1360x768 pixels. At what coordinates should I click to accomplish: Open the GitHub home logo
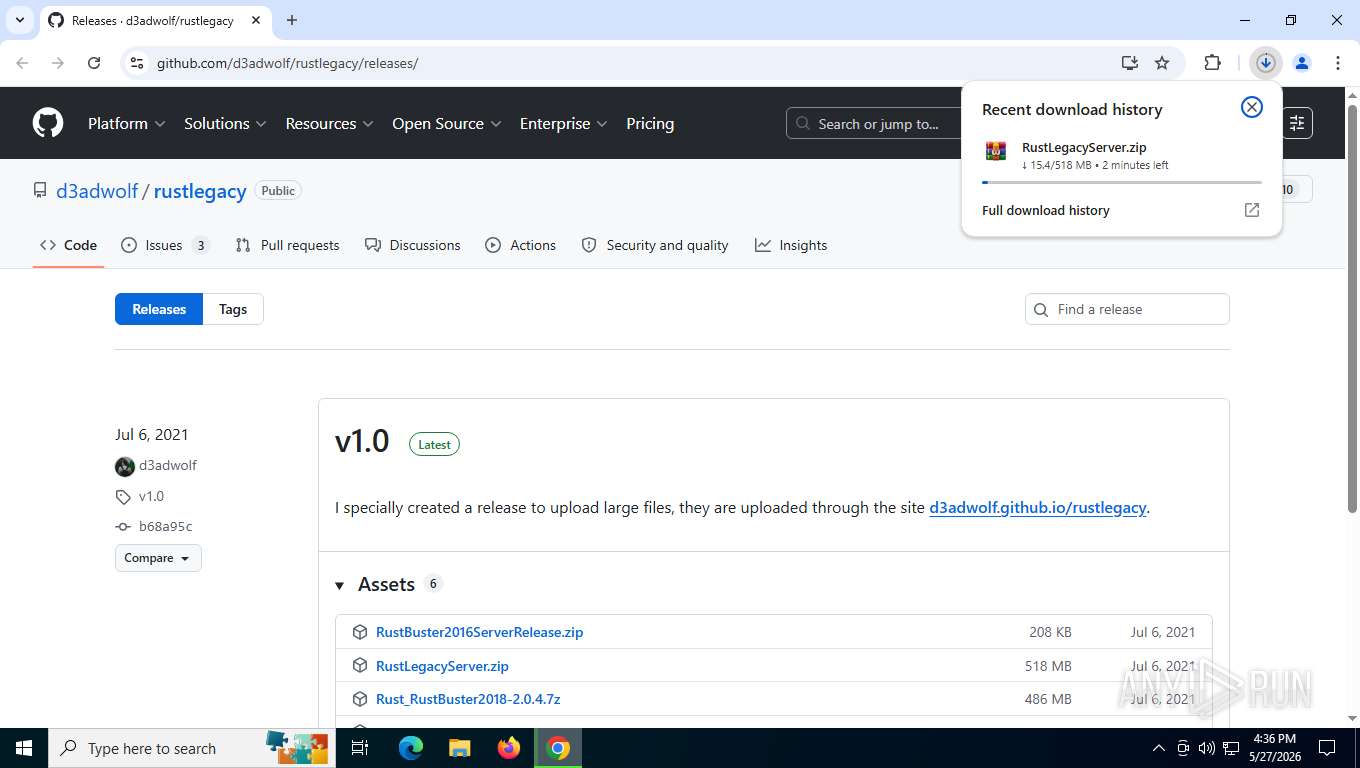click(48, 123)
